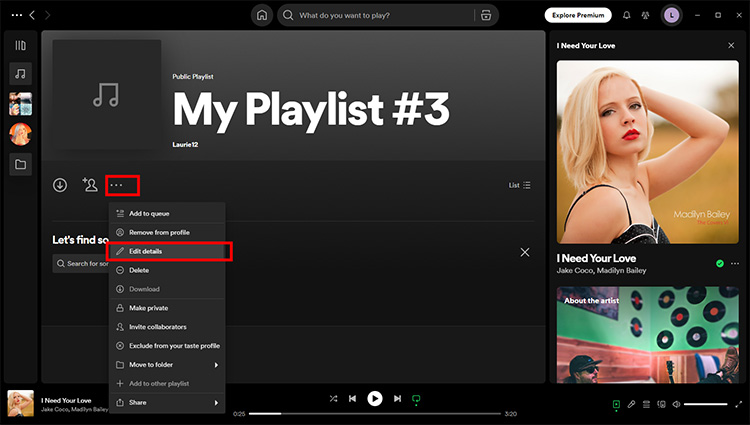Viewport: 750px width, 425px height.
Task: Open Connect to a device icon
Action: (x=662, y=404)
